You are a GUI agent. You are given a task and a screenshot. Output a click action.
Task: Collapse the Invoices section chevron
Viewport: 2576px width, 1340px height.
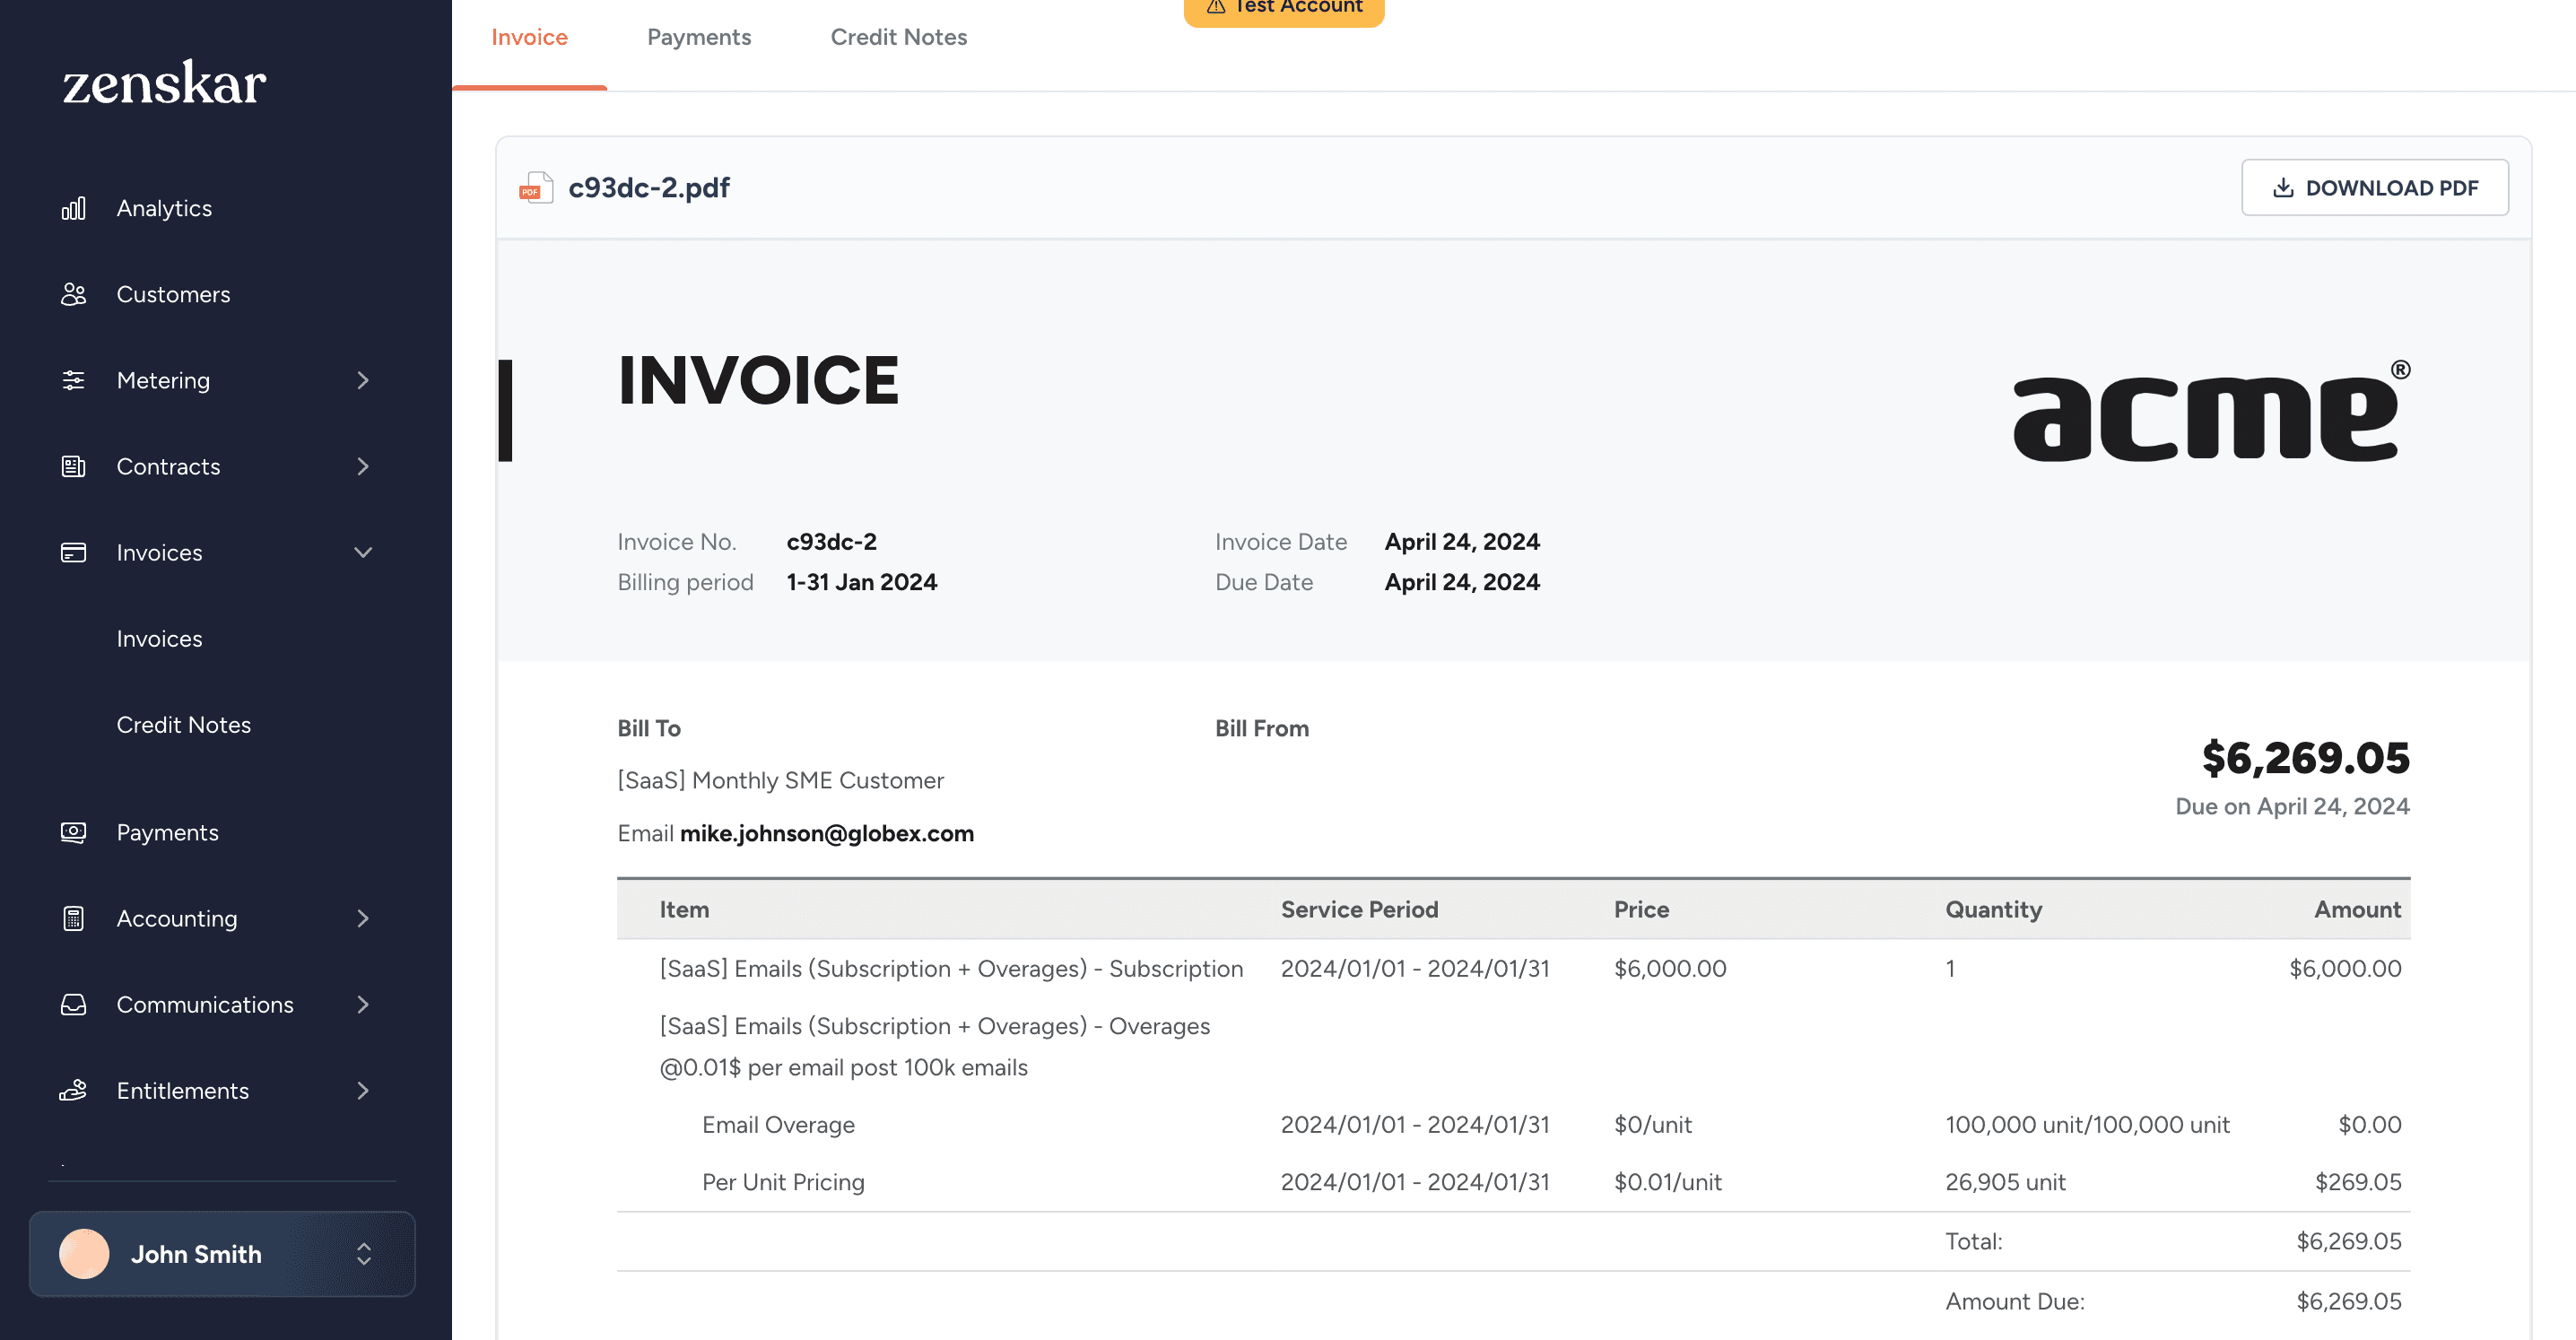pos(363,552)
